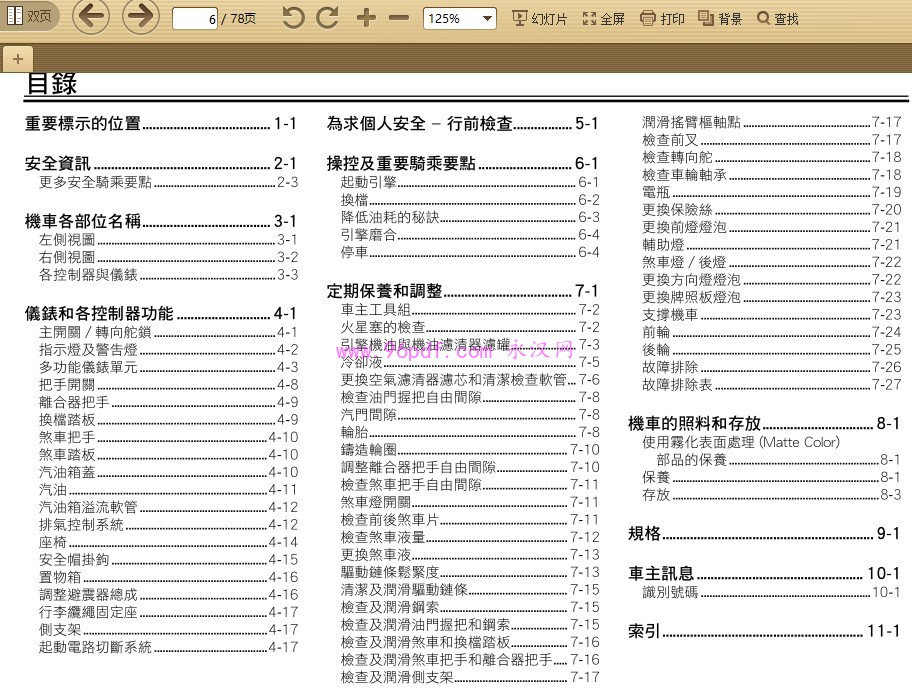Start slideshow mode with 幻灯片 button
Screen dimensions: 912x695
tap(539, 17)
